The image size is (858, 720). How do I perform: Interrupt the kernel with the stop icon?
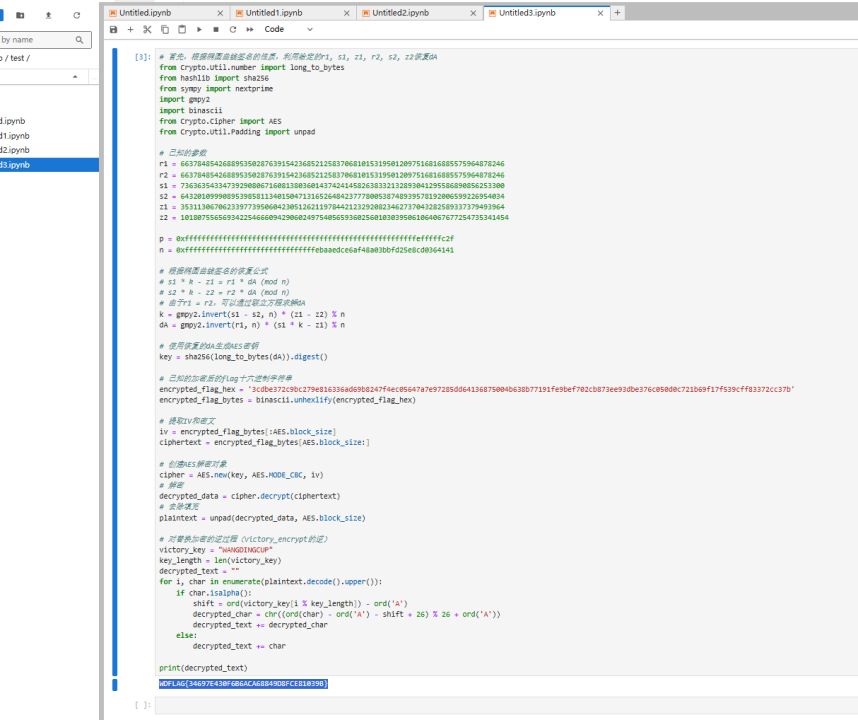216,30
